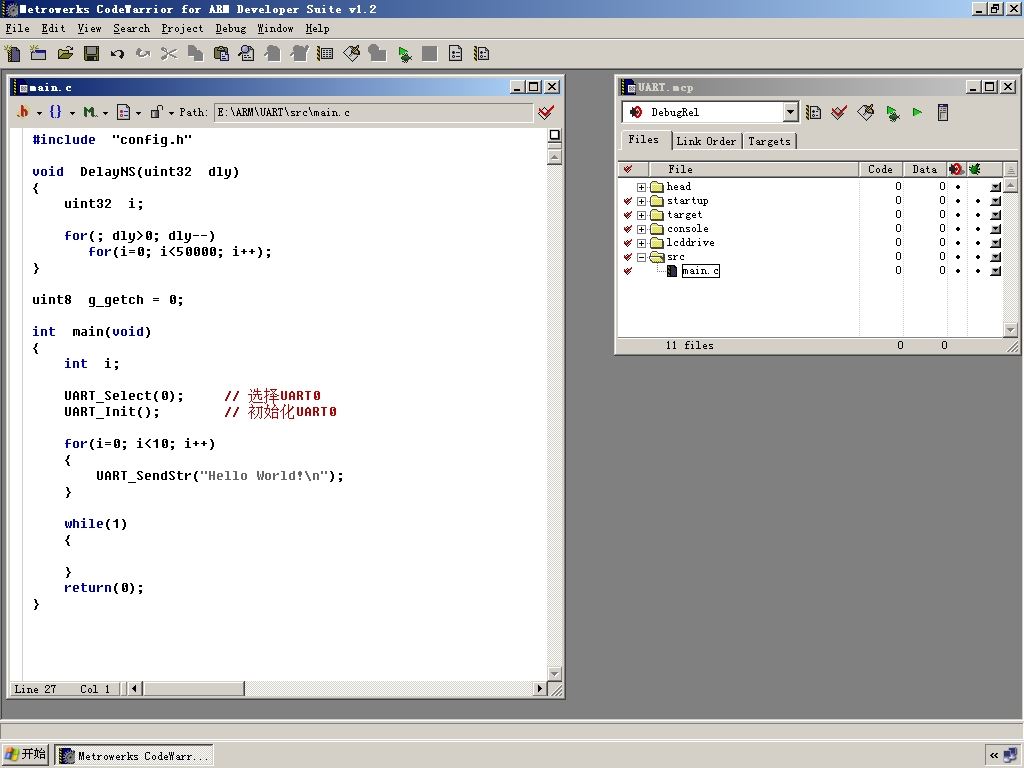1024x768 pixels.
Task: Toggle the touch checkmark for lcddrive
Action: coord(628,243)
